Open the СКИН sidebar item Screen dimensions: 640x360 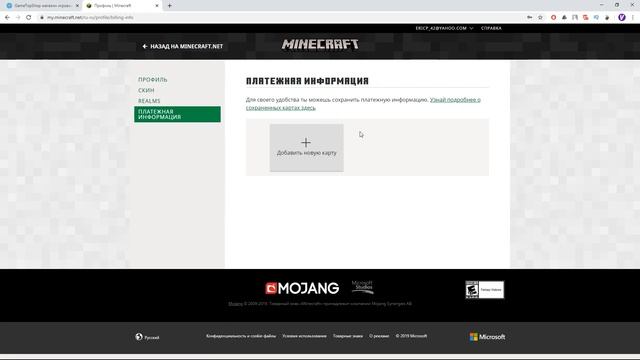[x=146, y=90]
